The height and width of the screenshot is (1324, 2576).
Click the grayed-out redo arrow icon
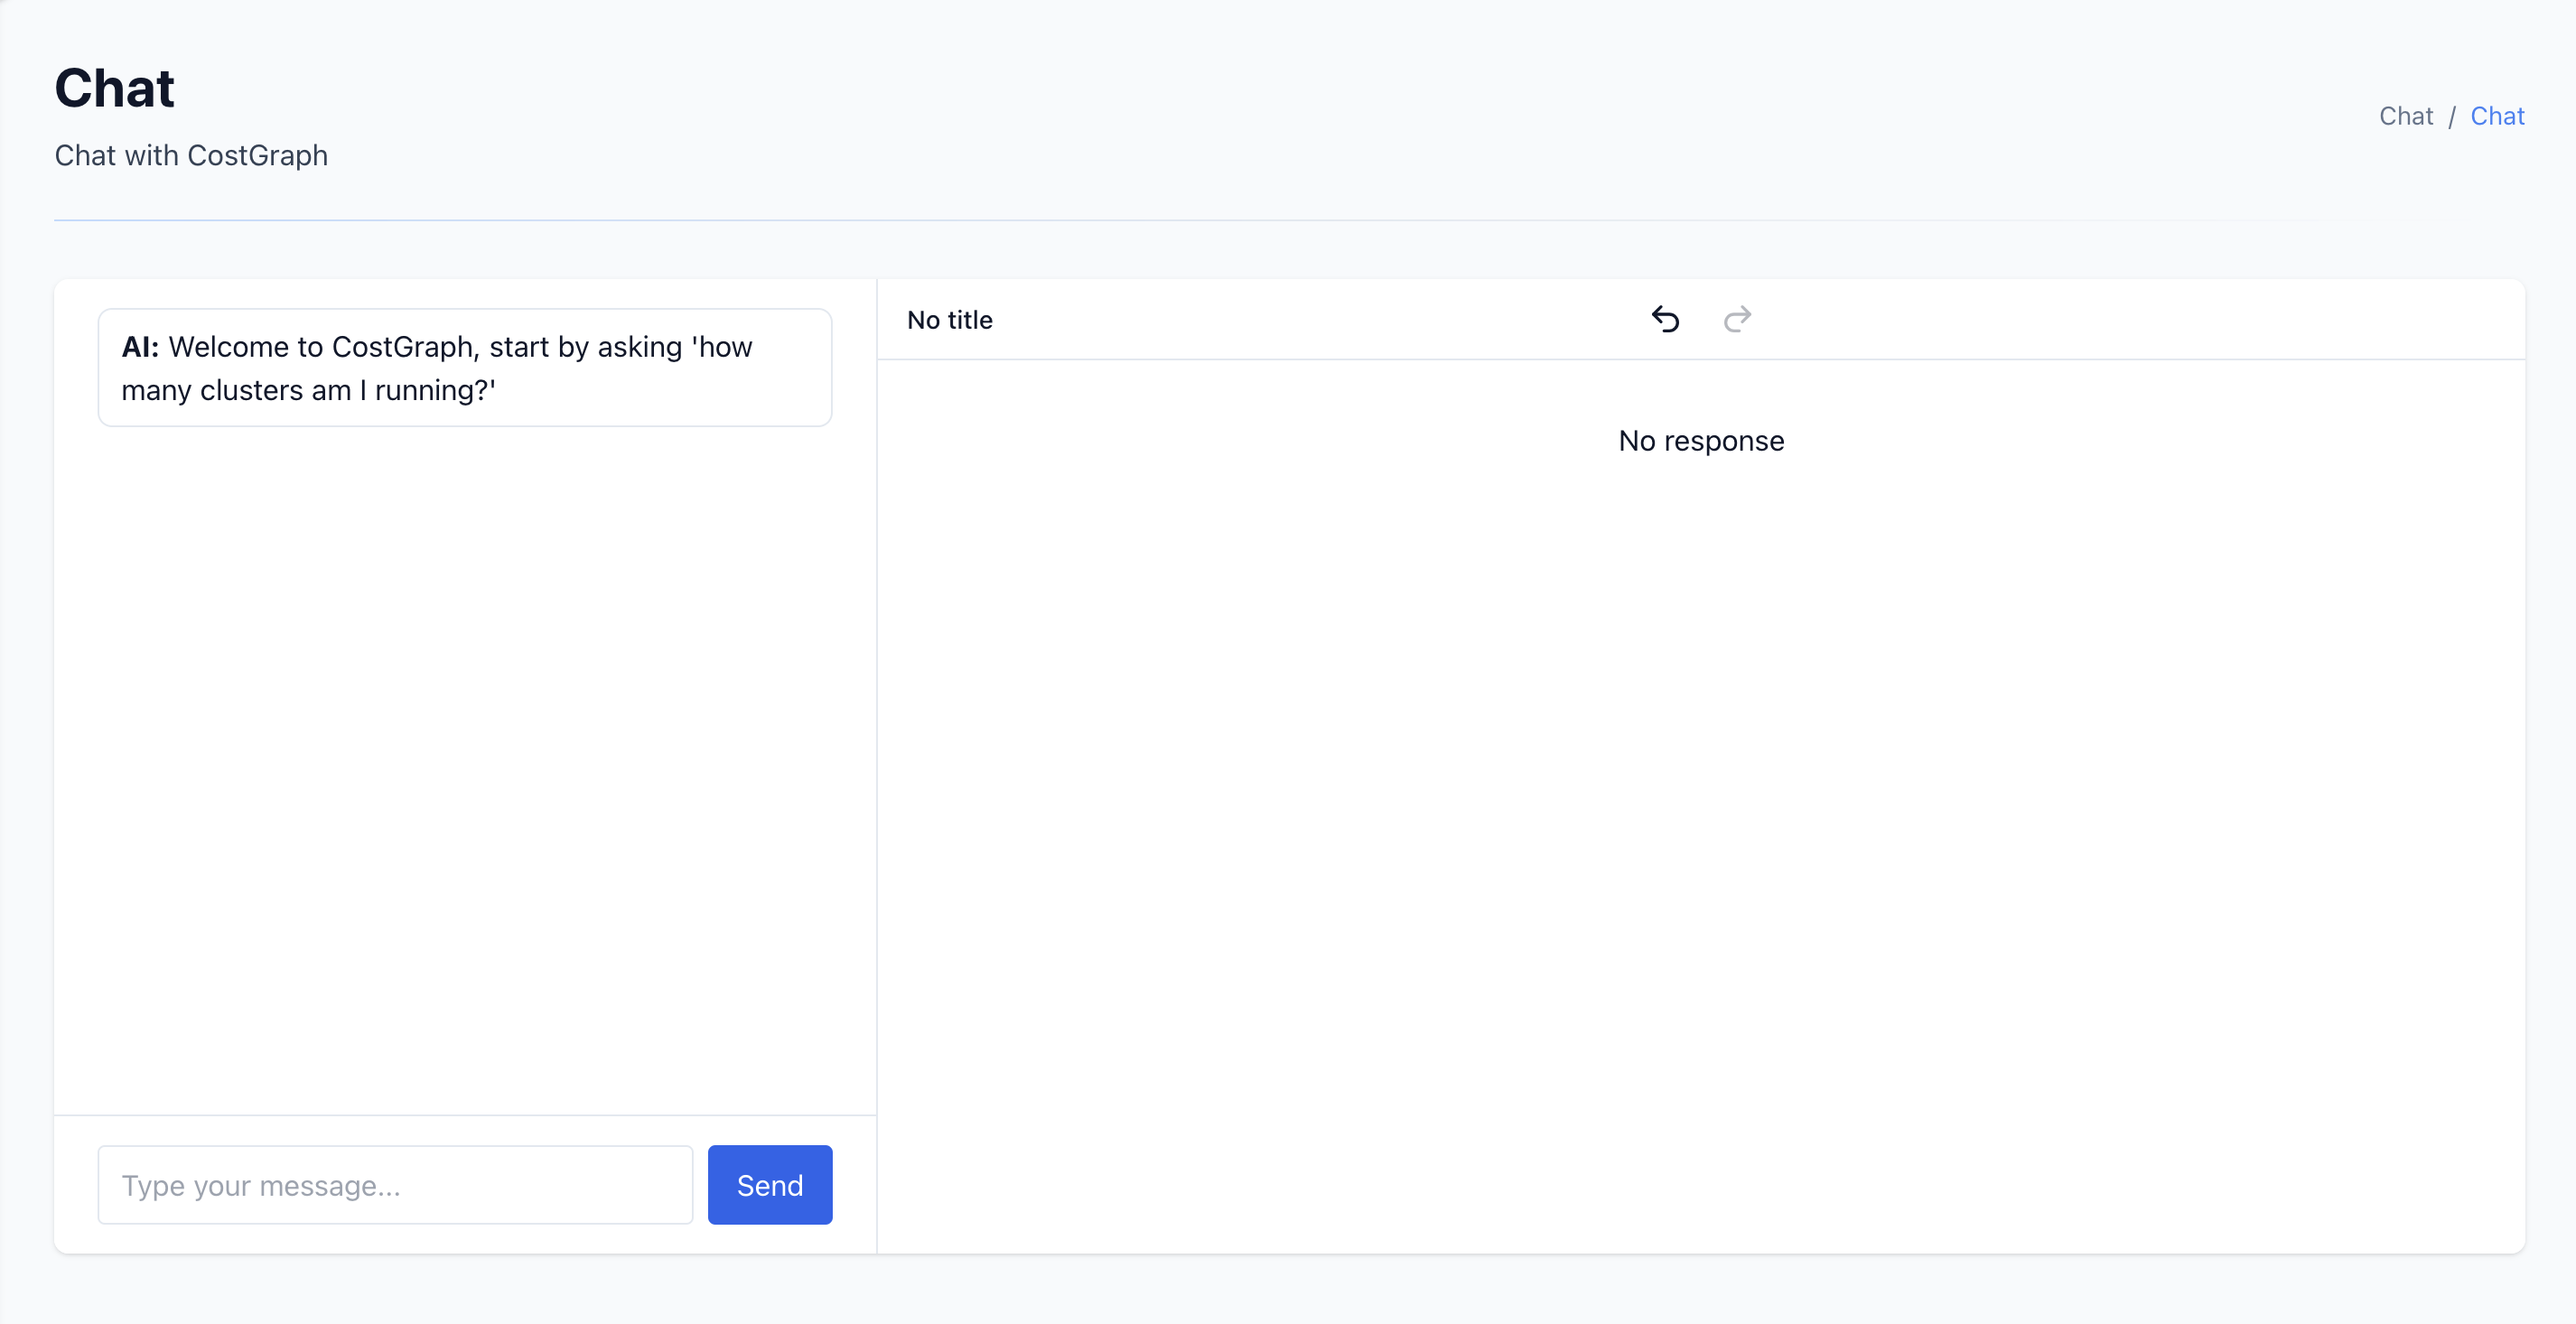pyautogui.click(x=1737, y=319)
